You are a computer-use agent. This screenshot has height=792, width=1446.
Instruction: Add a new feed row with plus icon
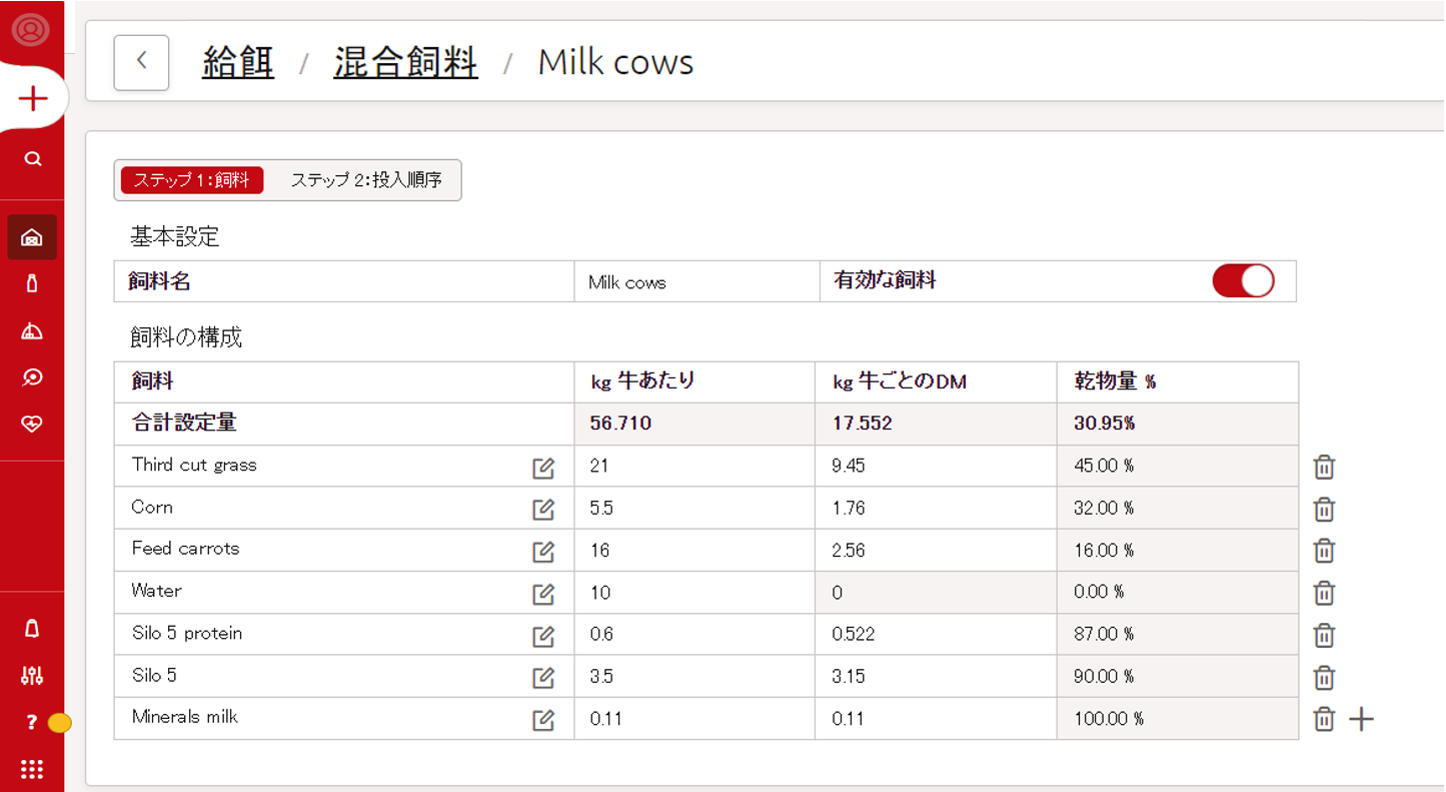coord(1361,719)
